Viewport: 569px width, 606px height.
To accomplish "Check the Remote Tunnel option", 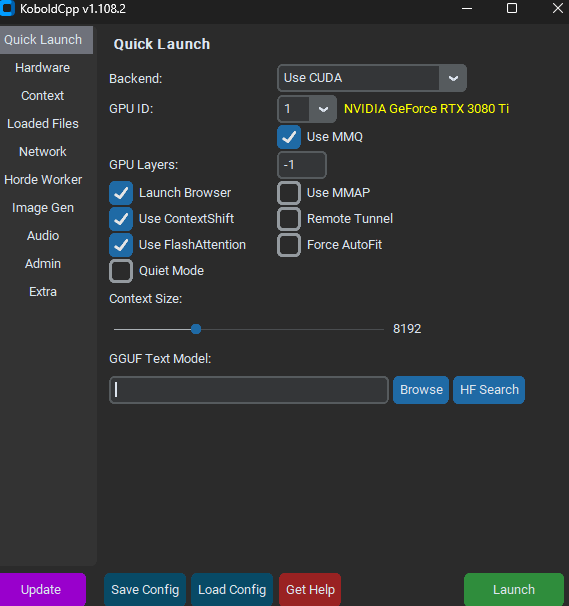I will (x=289, y=219).
